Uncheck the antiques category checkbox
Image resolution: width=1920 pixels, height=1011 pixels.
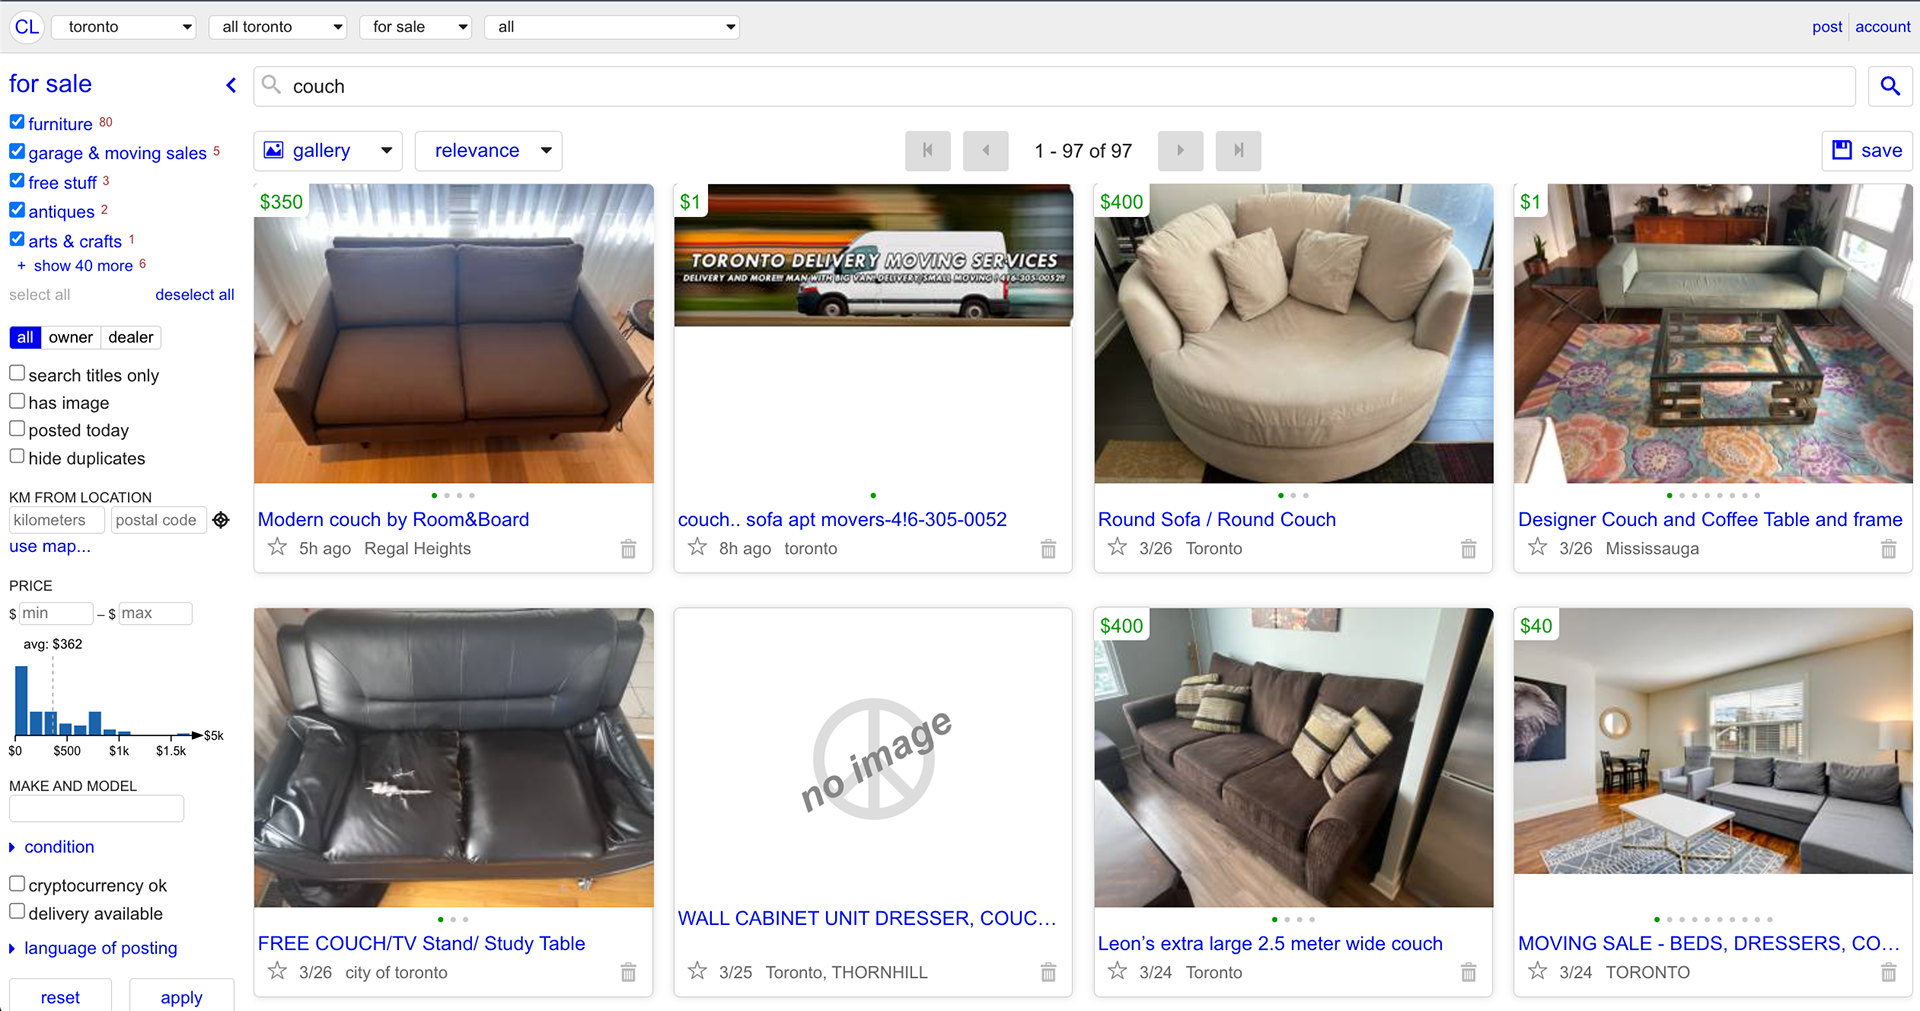click(x=17, y=210)
